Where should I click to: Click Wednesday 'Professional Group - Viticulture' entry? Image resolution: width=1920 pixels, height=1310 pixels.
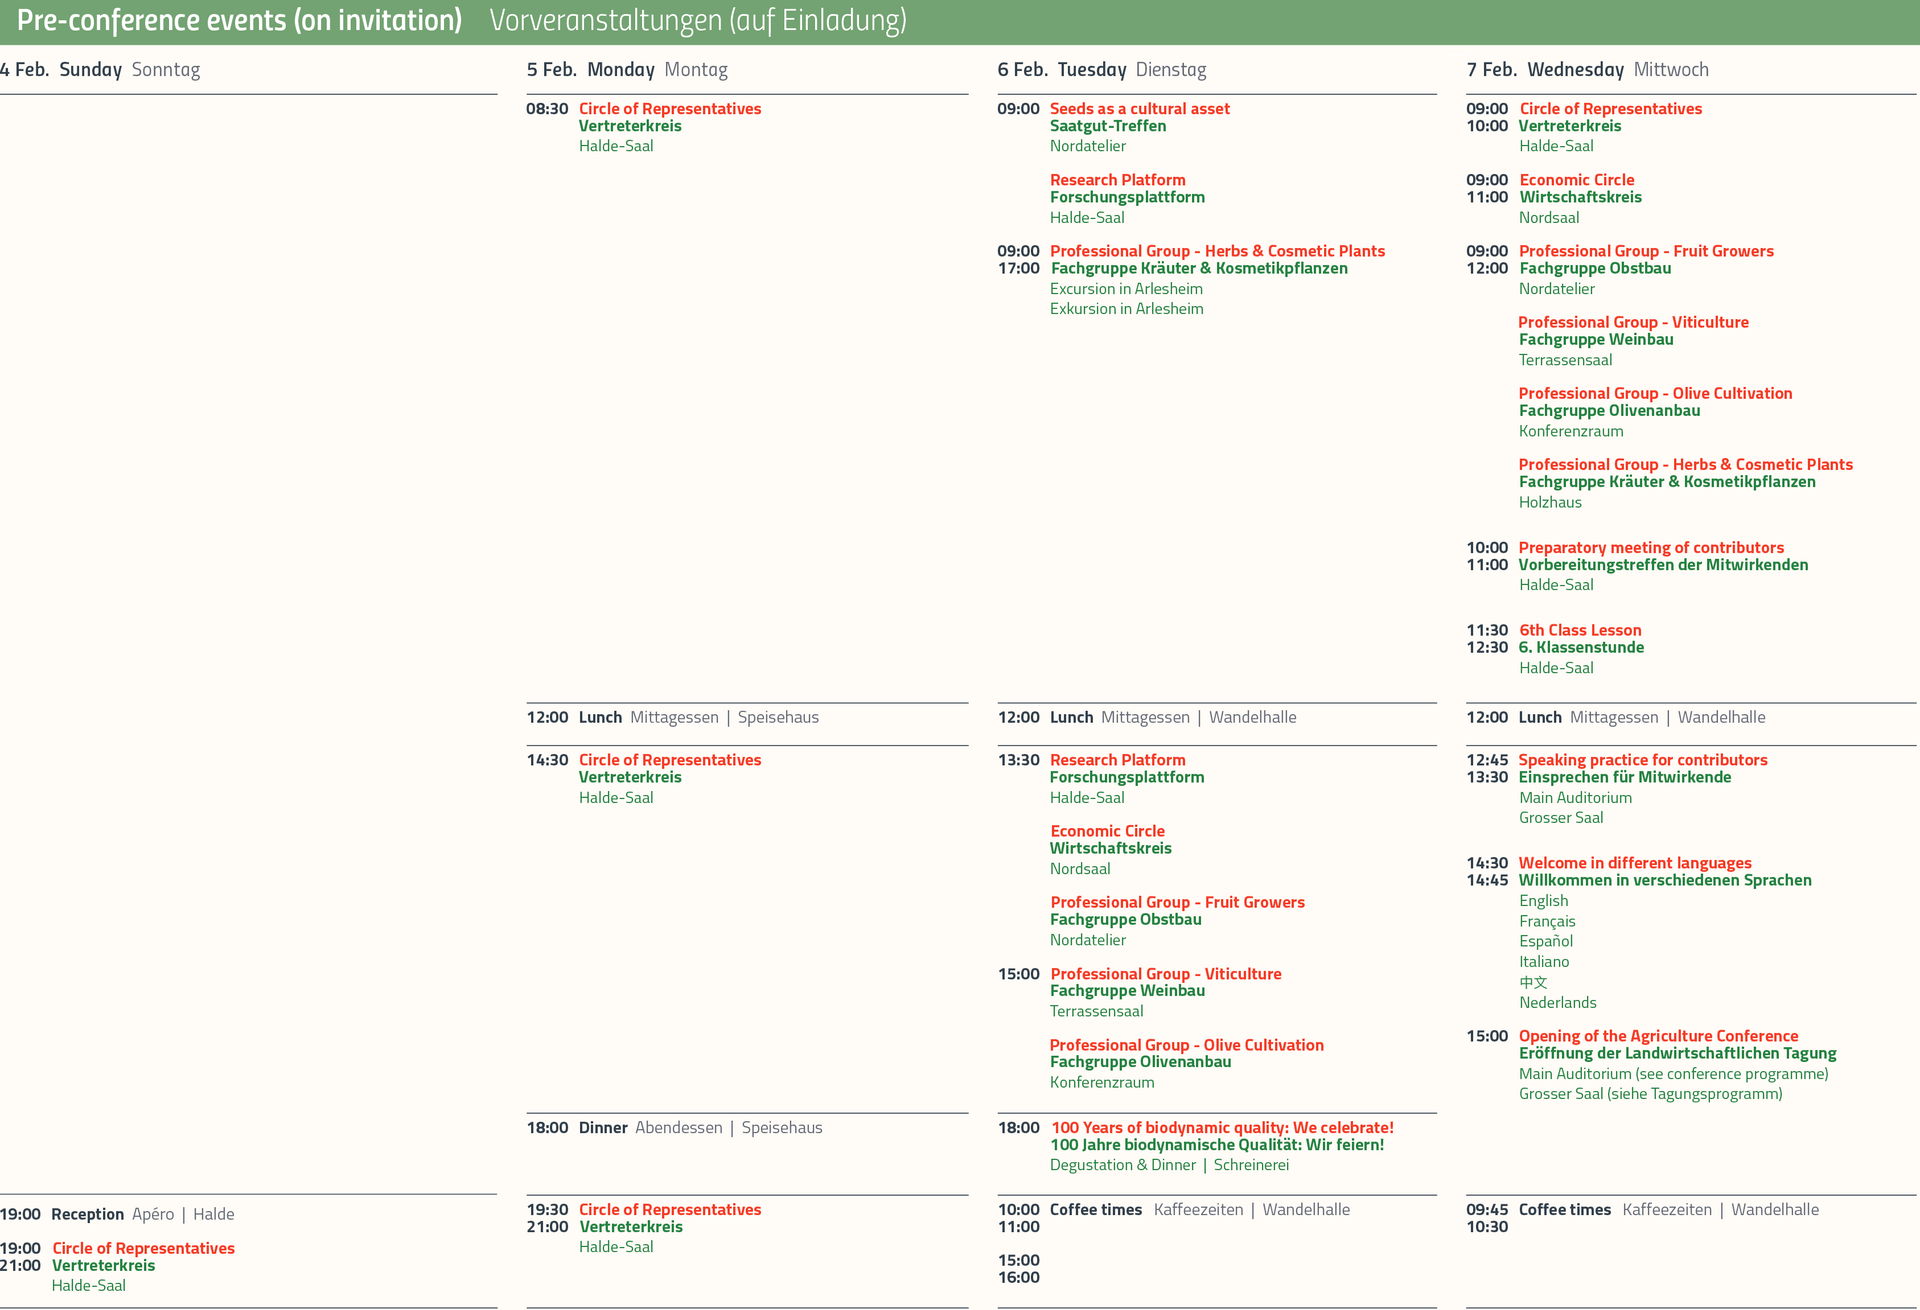click(1634, 322)
